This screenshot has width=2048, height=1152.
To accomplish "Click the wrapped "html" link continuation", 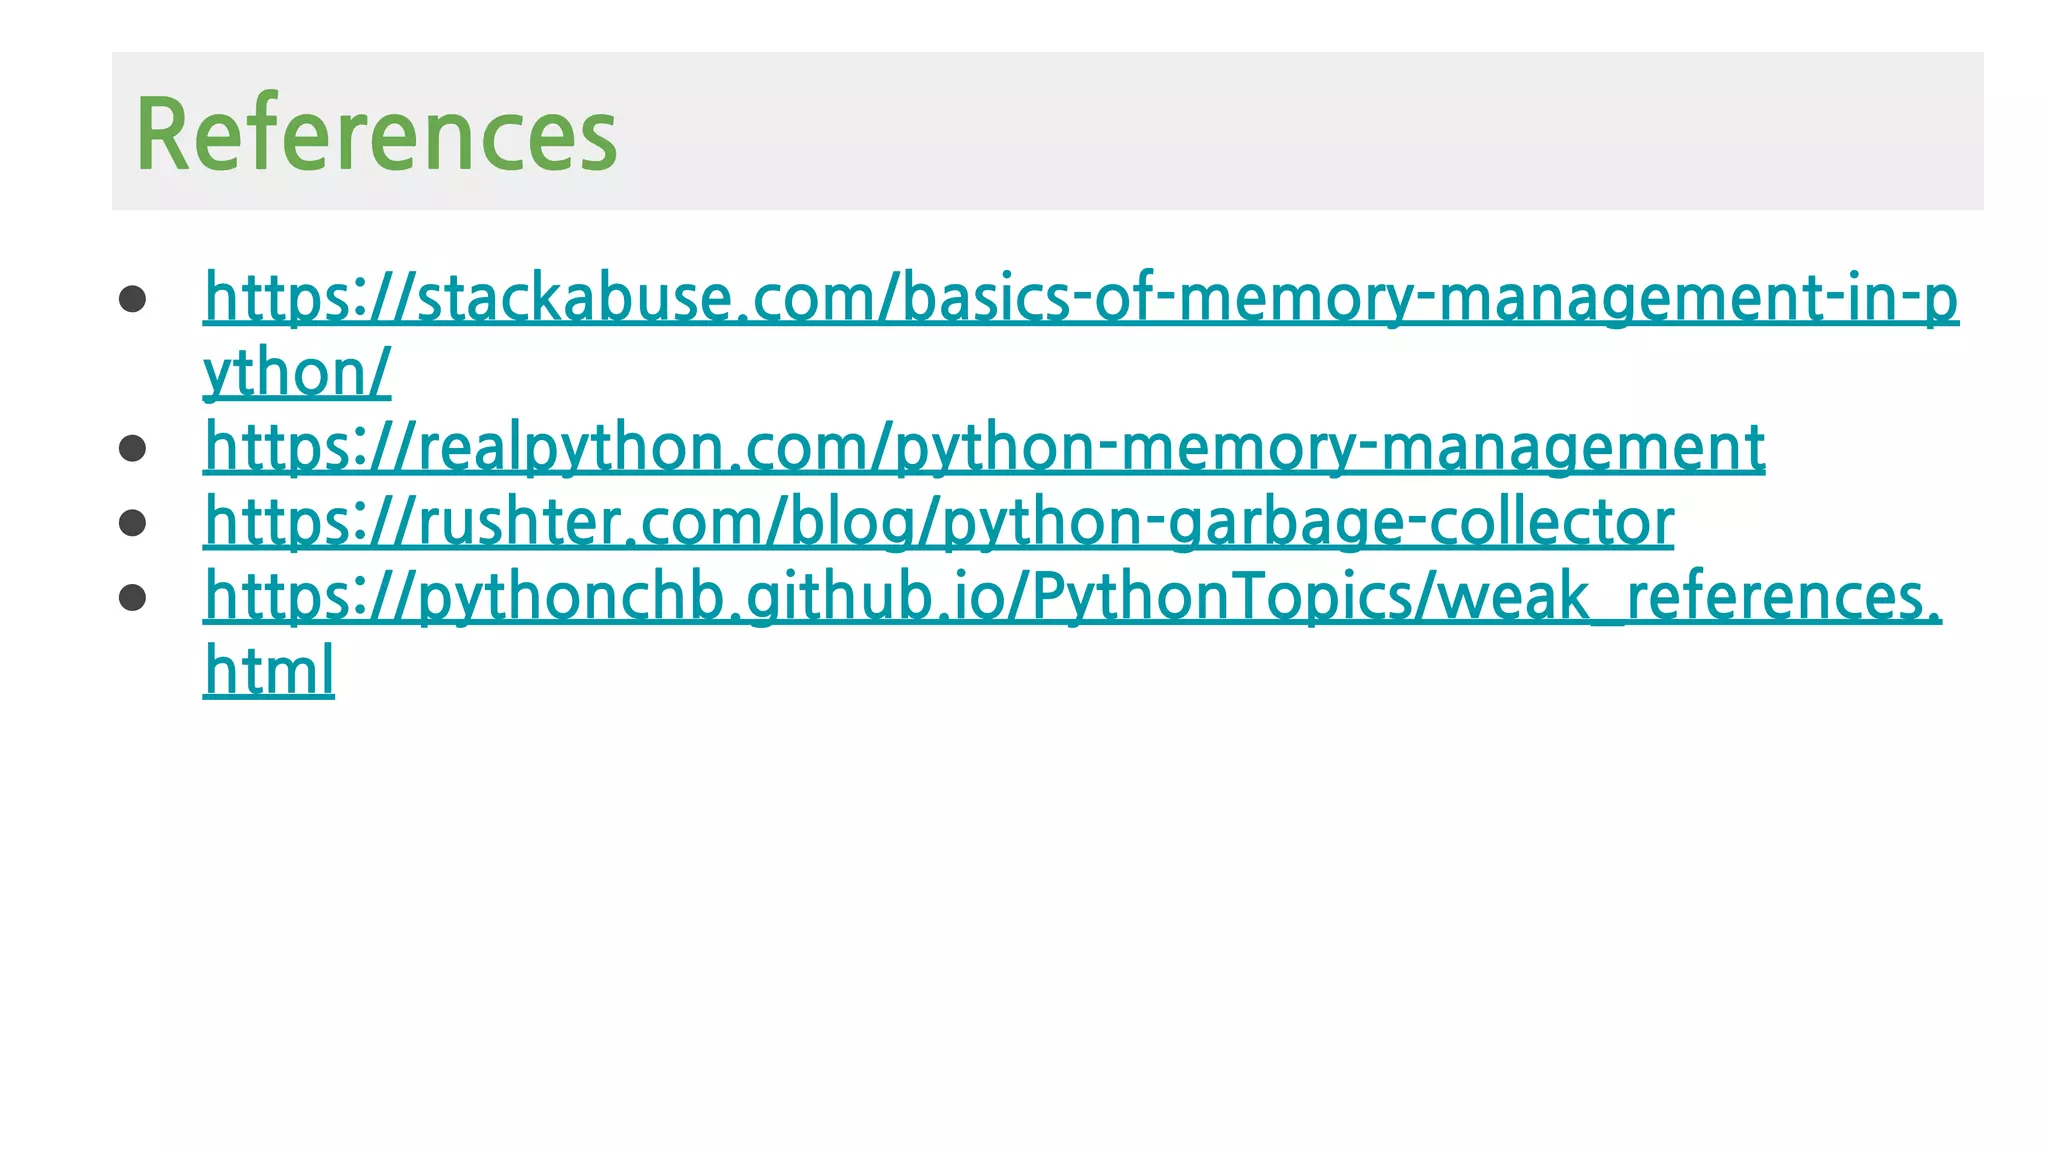I will tap(269, 671).
